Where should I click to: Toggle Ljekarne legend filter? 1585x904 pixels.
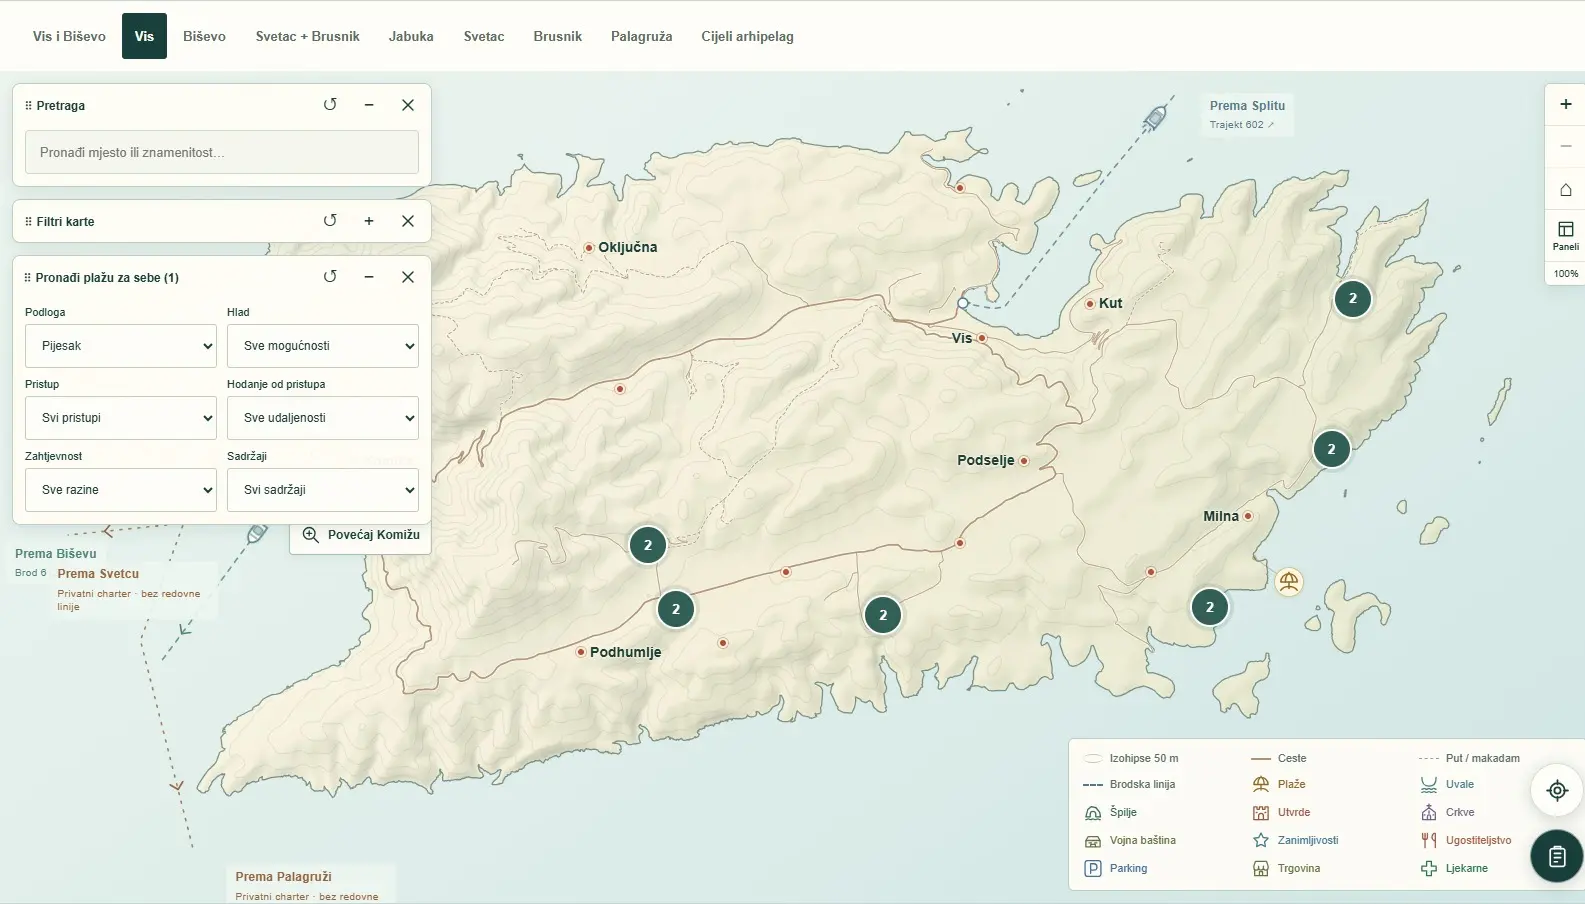click(x=1454, y=868)
